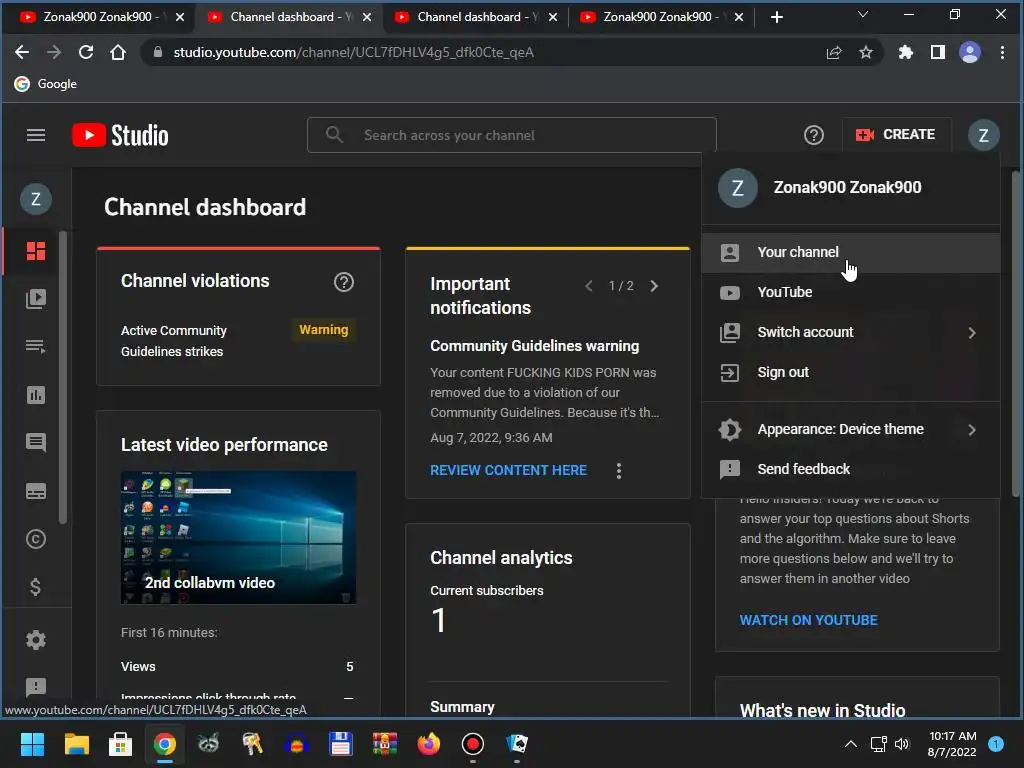This screenshot has height=768, width=1024.
Task: Open the Analytics sidebar icon
Action: 36,395
